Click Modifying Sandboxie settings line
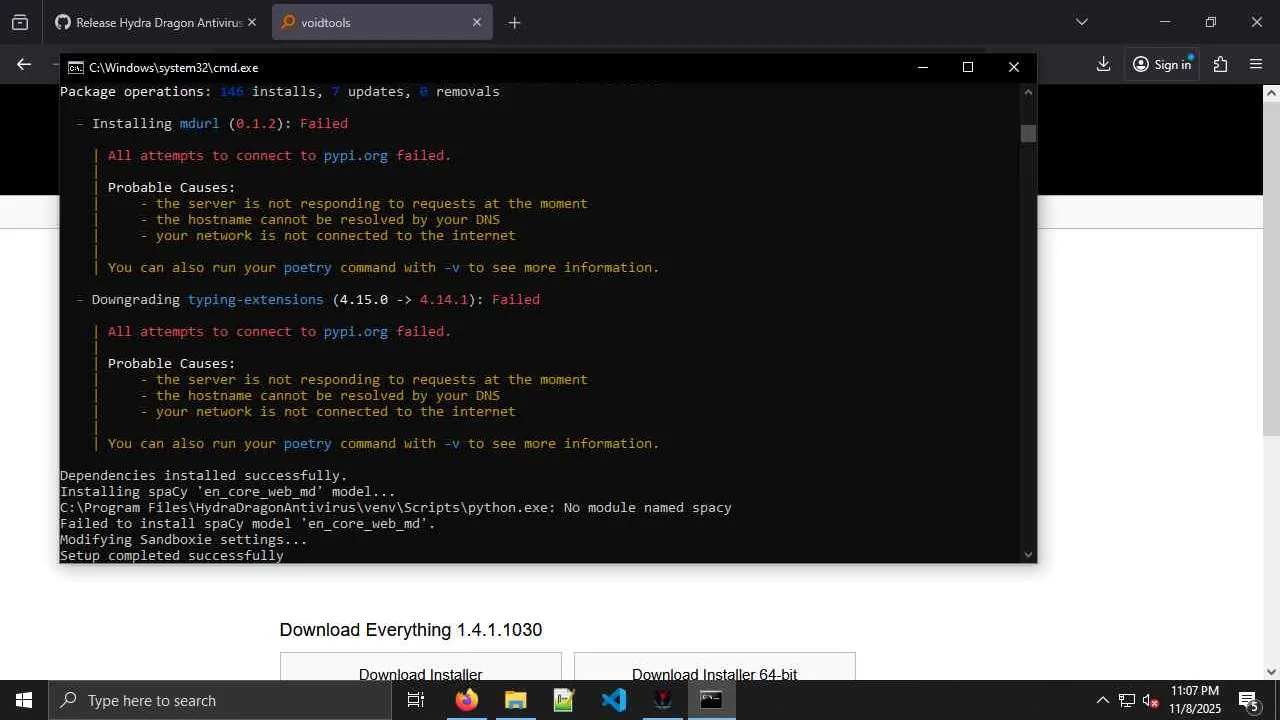 pyautogui.click(x=184, y=540)
